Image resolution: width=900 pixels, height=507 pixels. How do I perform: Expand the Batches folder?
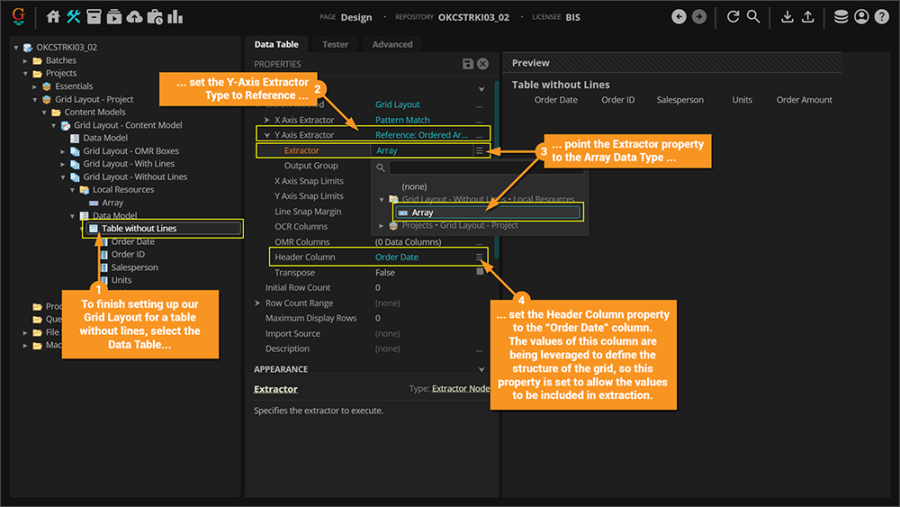tap(25, 60)
